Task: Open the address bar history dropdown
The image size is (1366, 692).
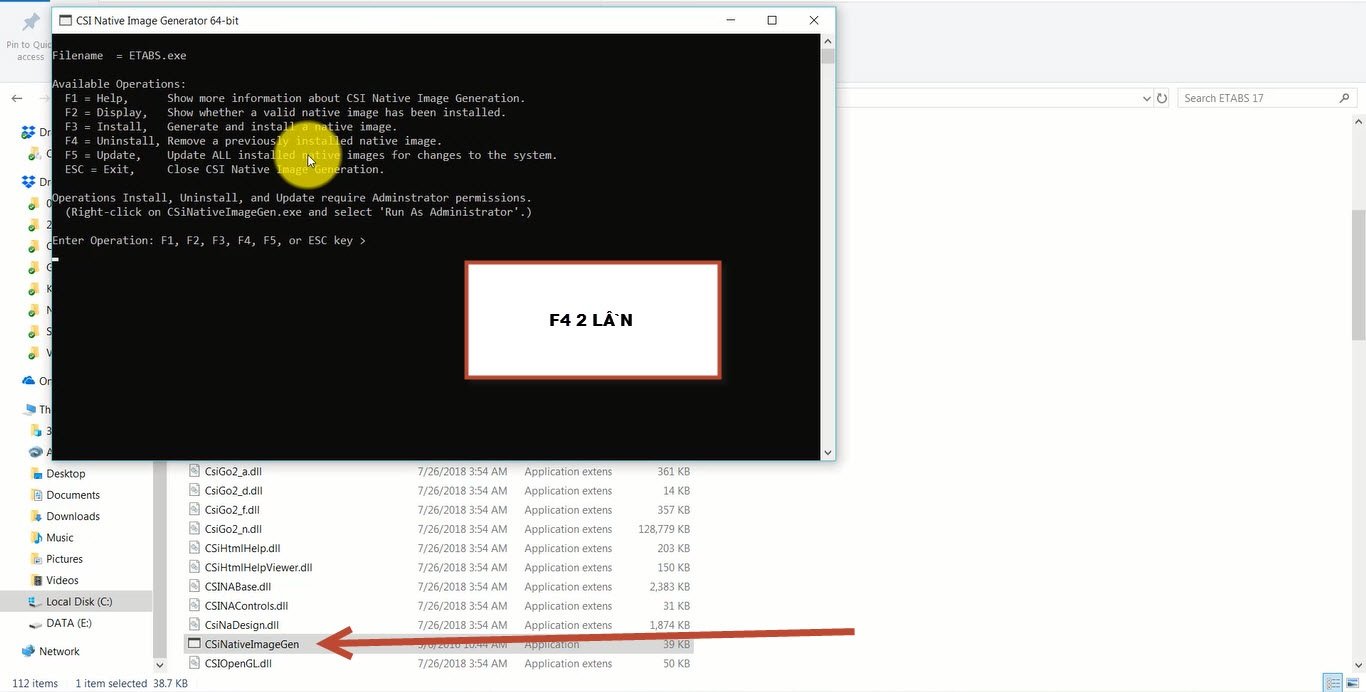Action: pos(1146,98)
